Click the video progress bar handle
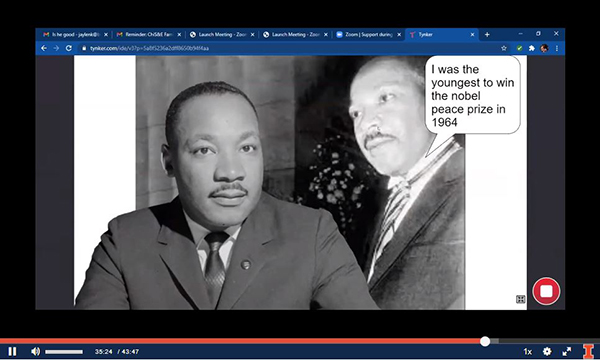 (x=485, y=341)
